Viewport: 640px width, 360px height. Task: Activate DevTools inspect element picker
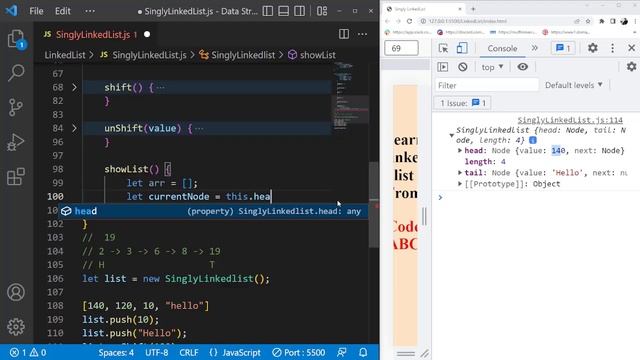pyautogui.click(x=443, y=48)
